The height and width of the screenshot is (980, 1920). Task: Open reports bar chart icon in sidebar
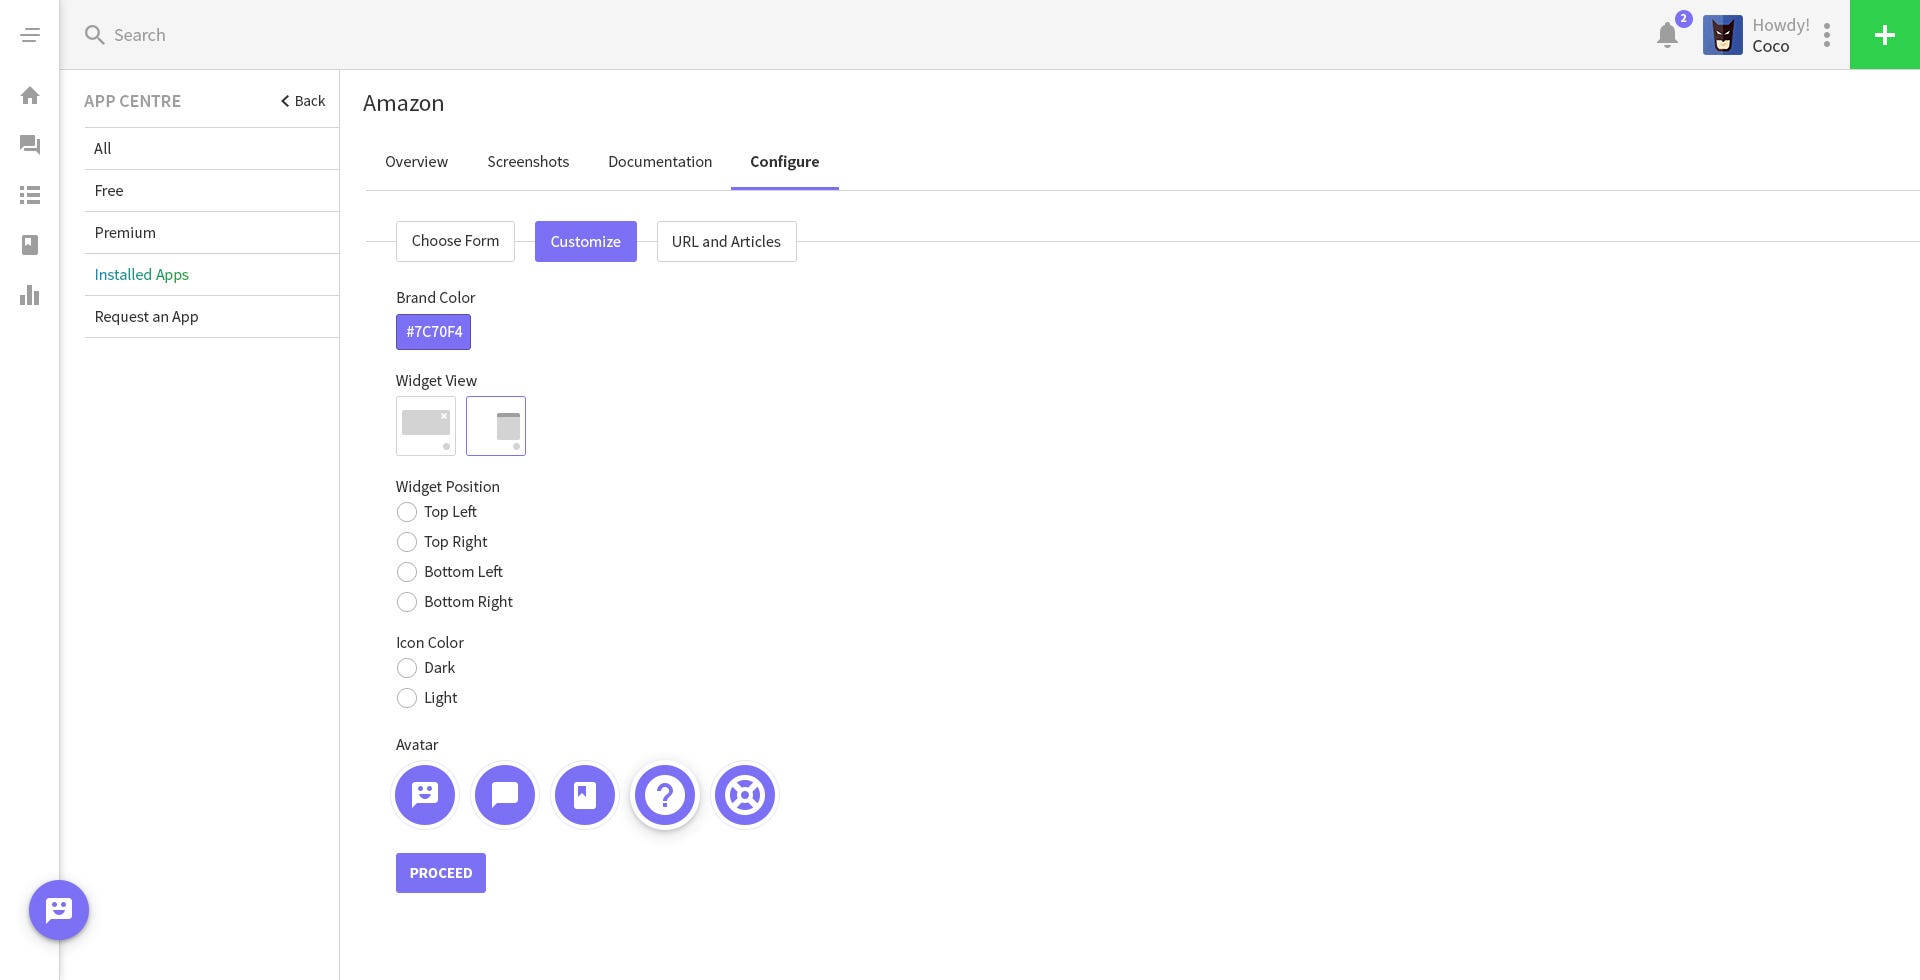pos(30,295)
